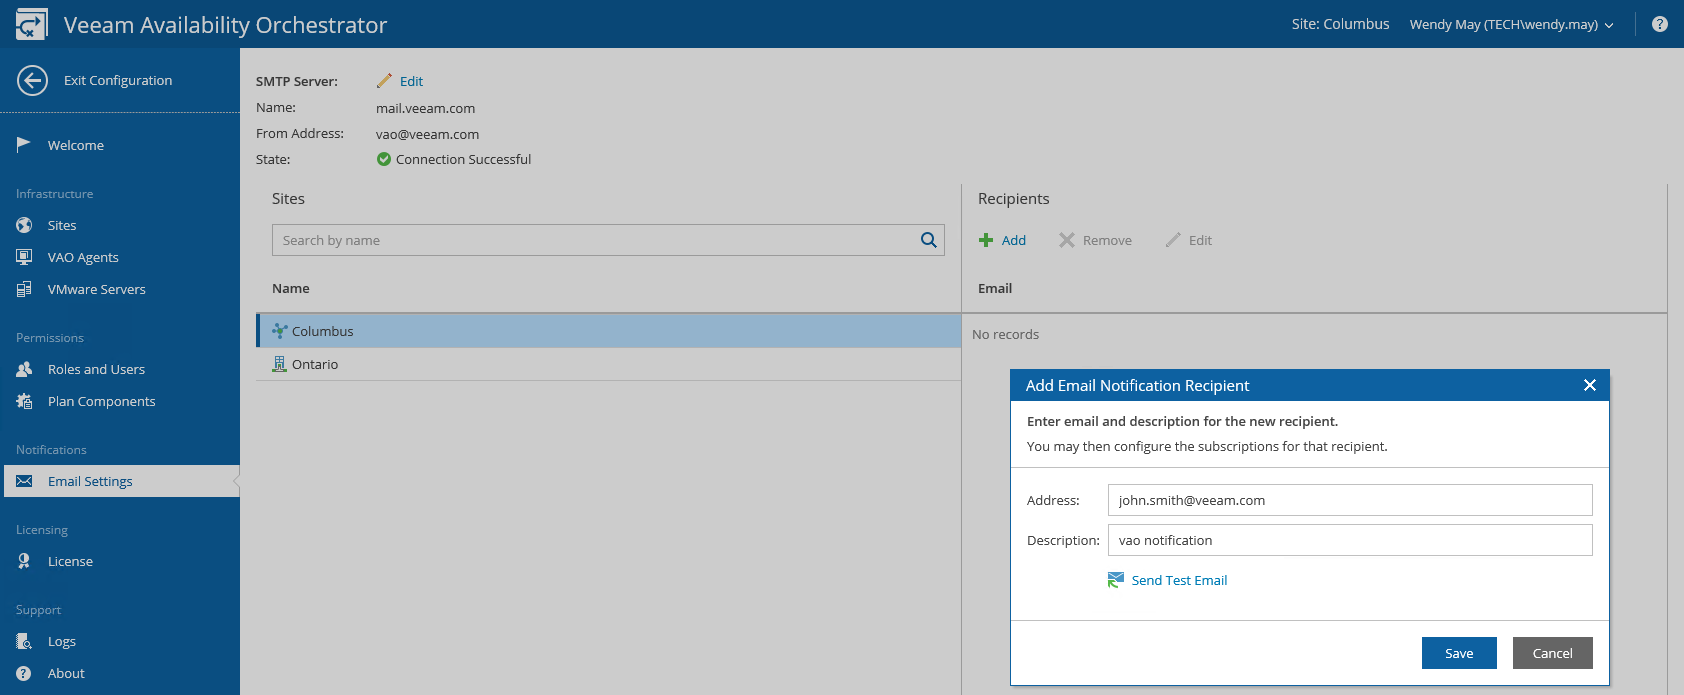Click the Remove recipient button label
The height and width of the screenshot is (695, 1684).
(x=1107, y=240)
